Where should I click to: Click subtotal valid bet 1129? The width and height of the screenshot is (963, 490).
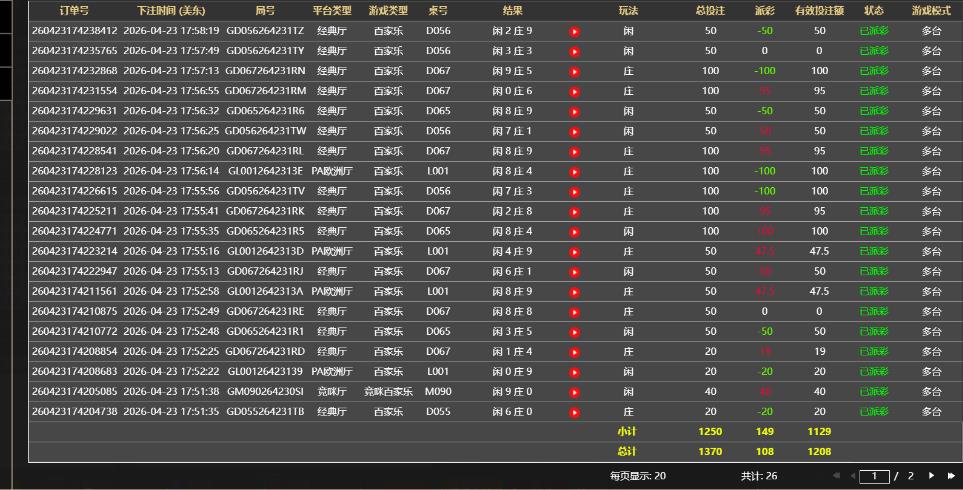click(x=819, y=432)
